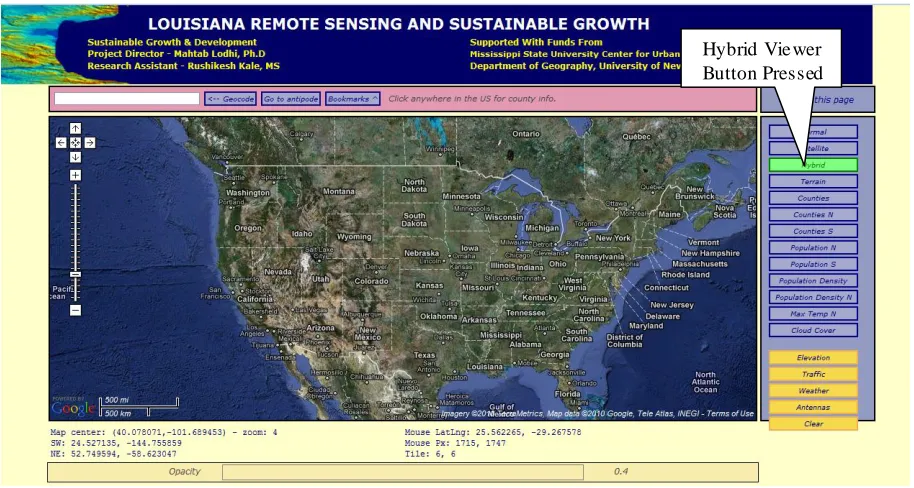
Task: Zoom in with the plus button
Action: pos(76,175)
